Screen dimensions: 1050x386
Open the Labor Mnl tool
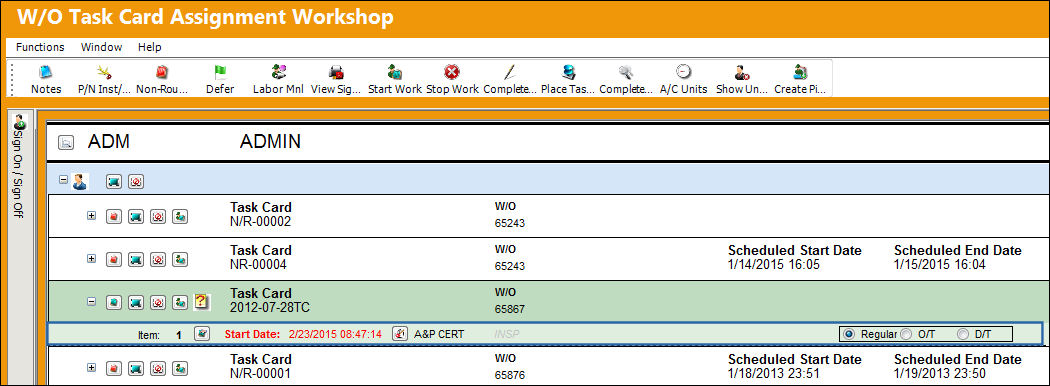click(278, 79)
